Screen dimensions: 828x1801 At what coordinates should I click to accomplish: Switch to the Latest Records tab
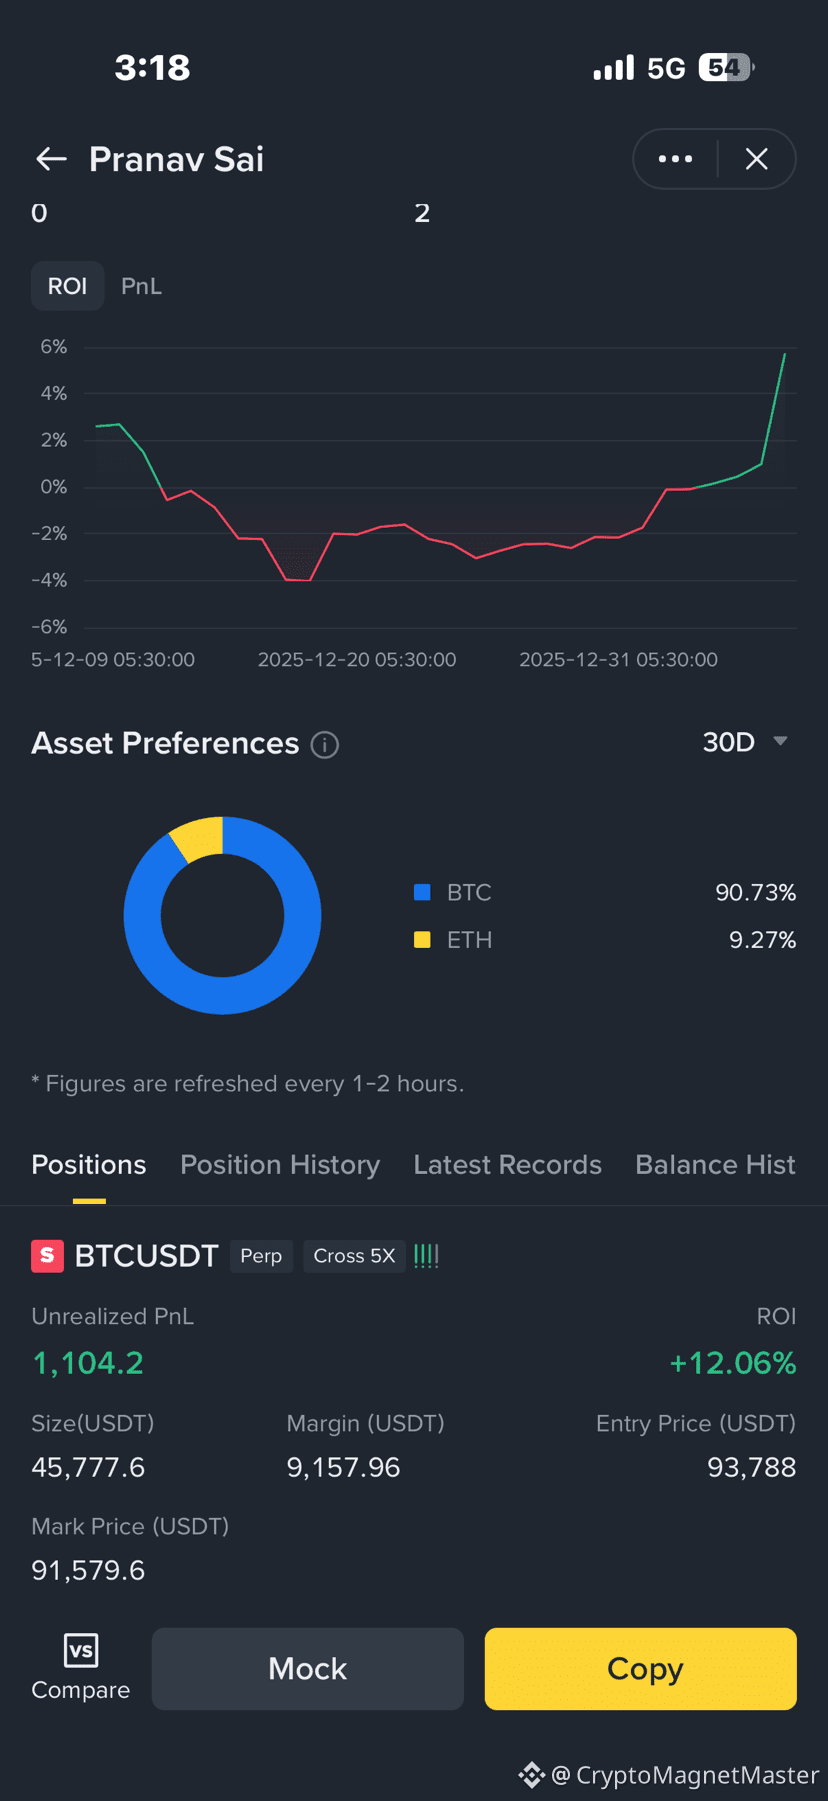pyautogui.click(x=507, y=1165)
